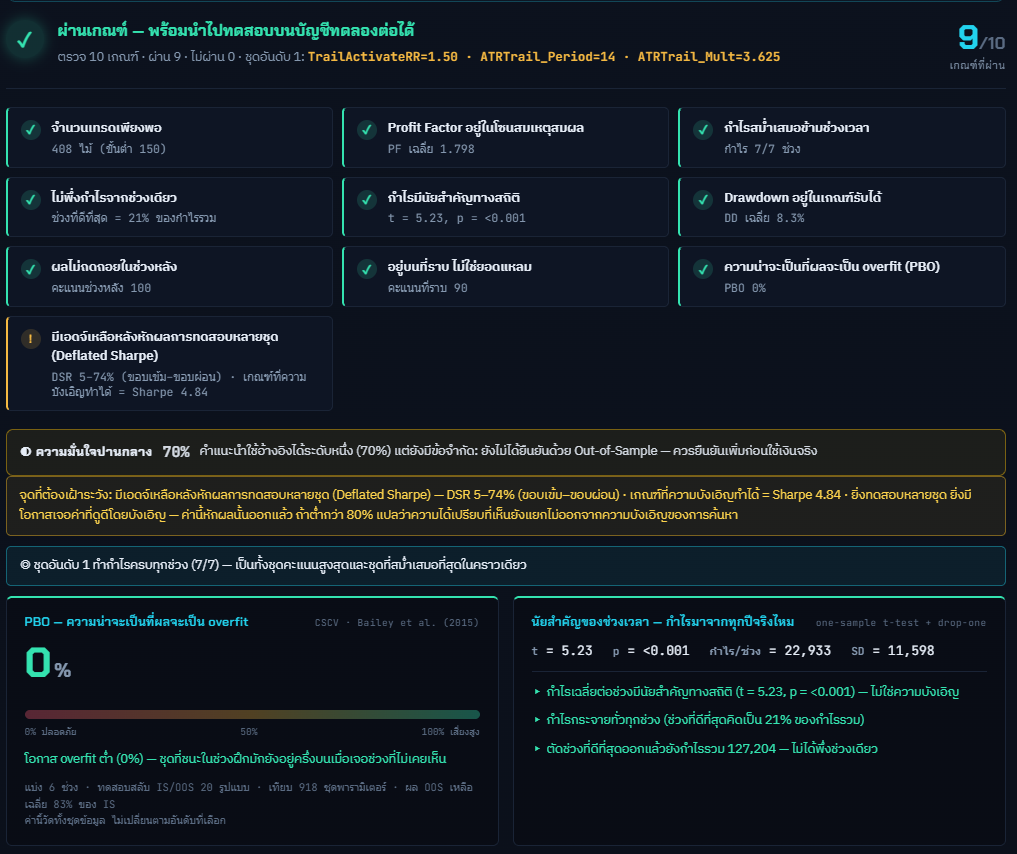Click the "408 ไม้ (ขั้นต่ำ 150)" value
The width and height of the screenshot is (1017, 854).
pos(109,149)
